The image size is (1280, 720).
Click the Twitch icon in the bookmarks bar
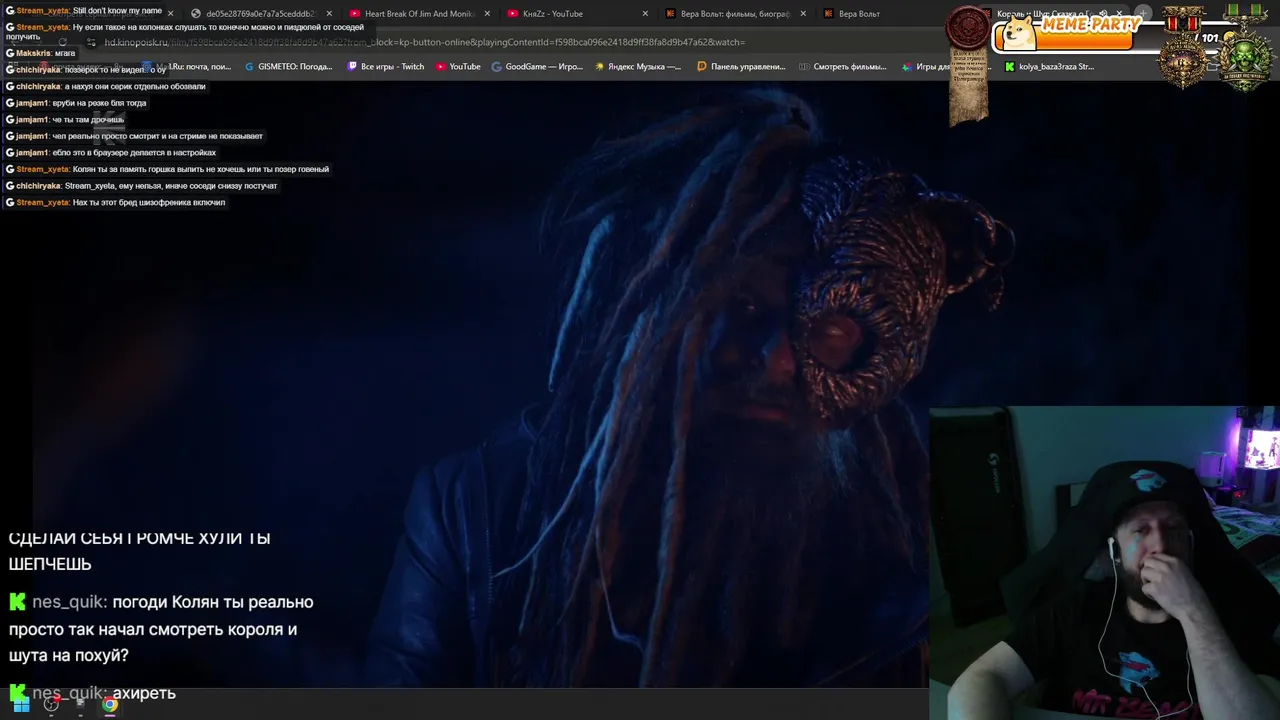352,67
